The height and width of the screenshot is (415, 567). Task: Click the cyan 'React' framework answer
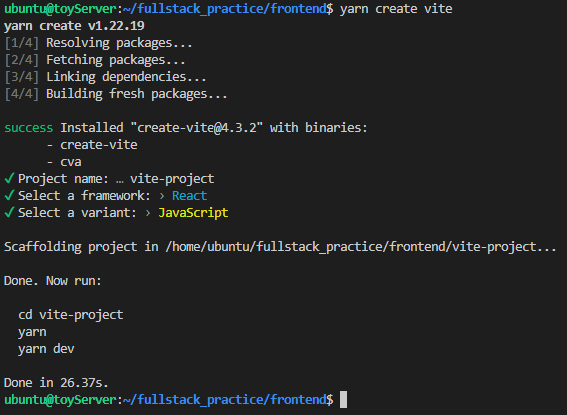point(189,196)
